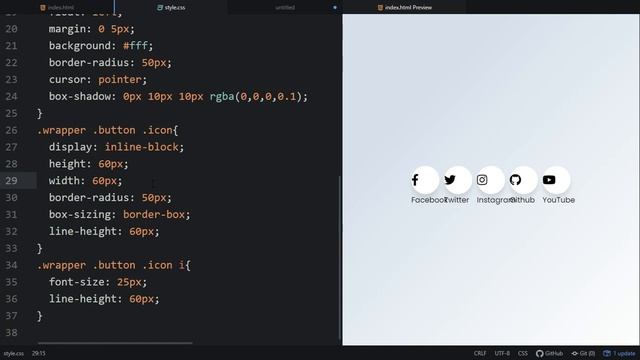The width and height of the screenshot is (640, 360).
Task: Click line number 34 in gutter
Action: pyautogui.click(x=11, y=265)
